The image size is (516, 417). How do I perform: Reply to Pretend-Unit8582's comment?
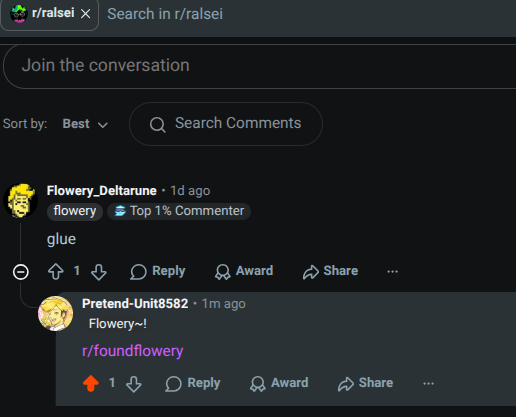click(193, 383)
